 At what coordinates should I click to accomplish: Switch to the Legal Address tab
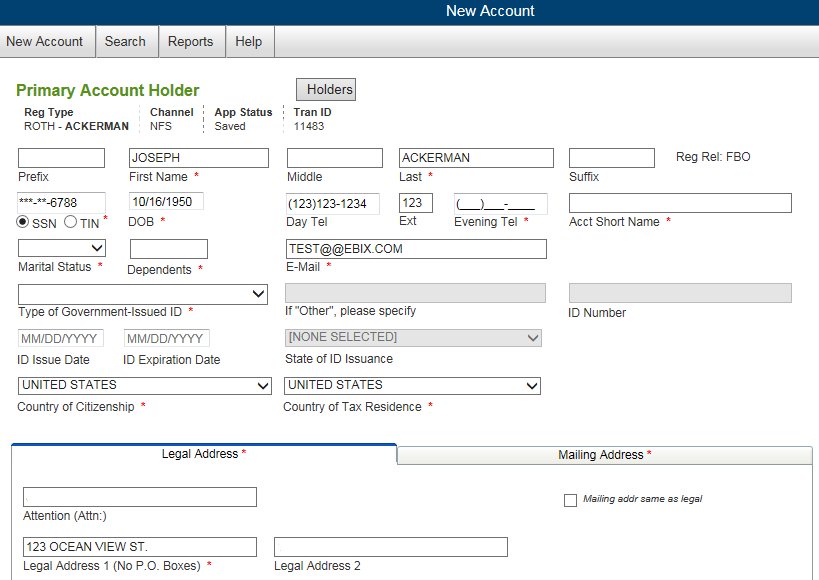click(x=201, y=453)
